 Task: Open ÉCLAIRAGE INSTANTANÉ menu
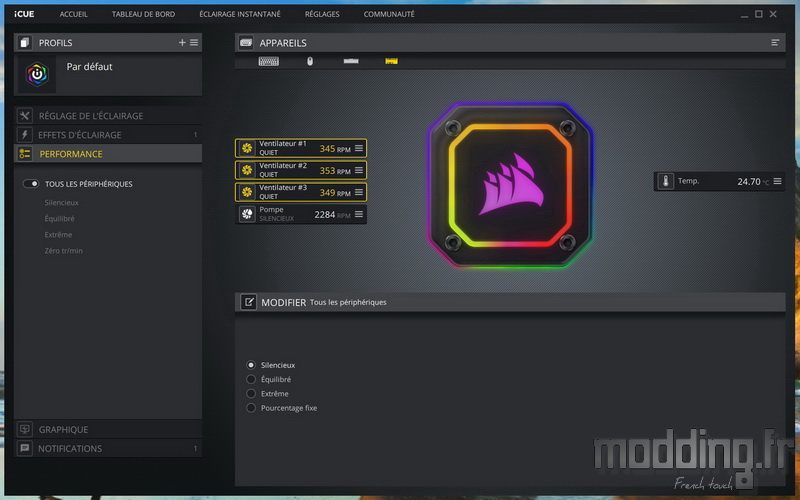(x=240, y=14)
